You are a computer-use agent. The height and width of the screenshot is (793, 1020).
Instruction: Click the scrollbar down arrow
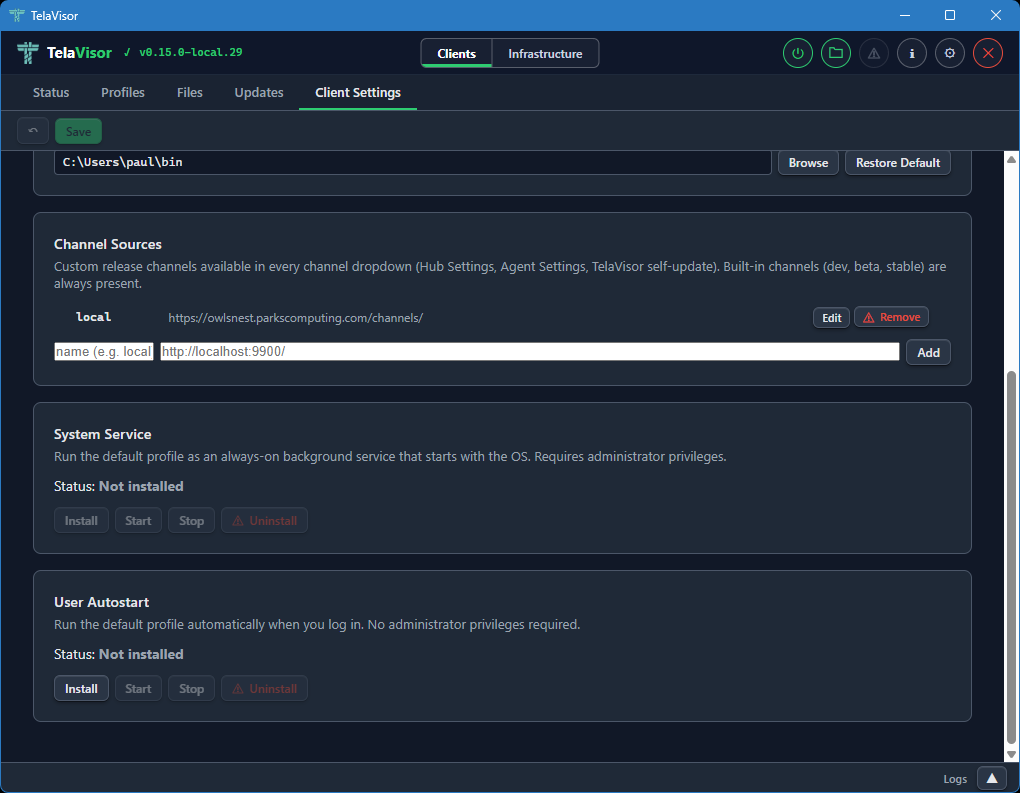(x=1011, y=754)
